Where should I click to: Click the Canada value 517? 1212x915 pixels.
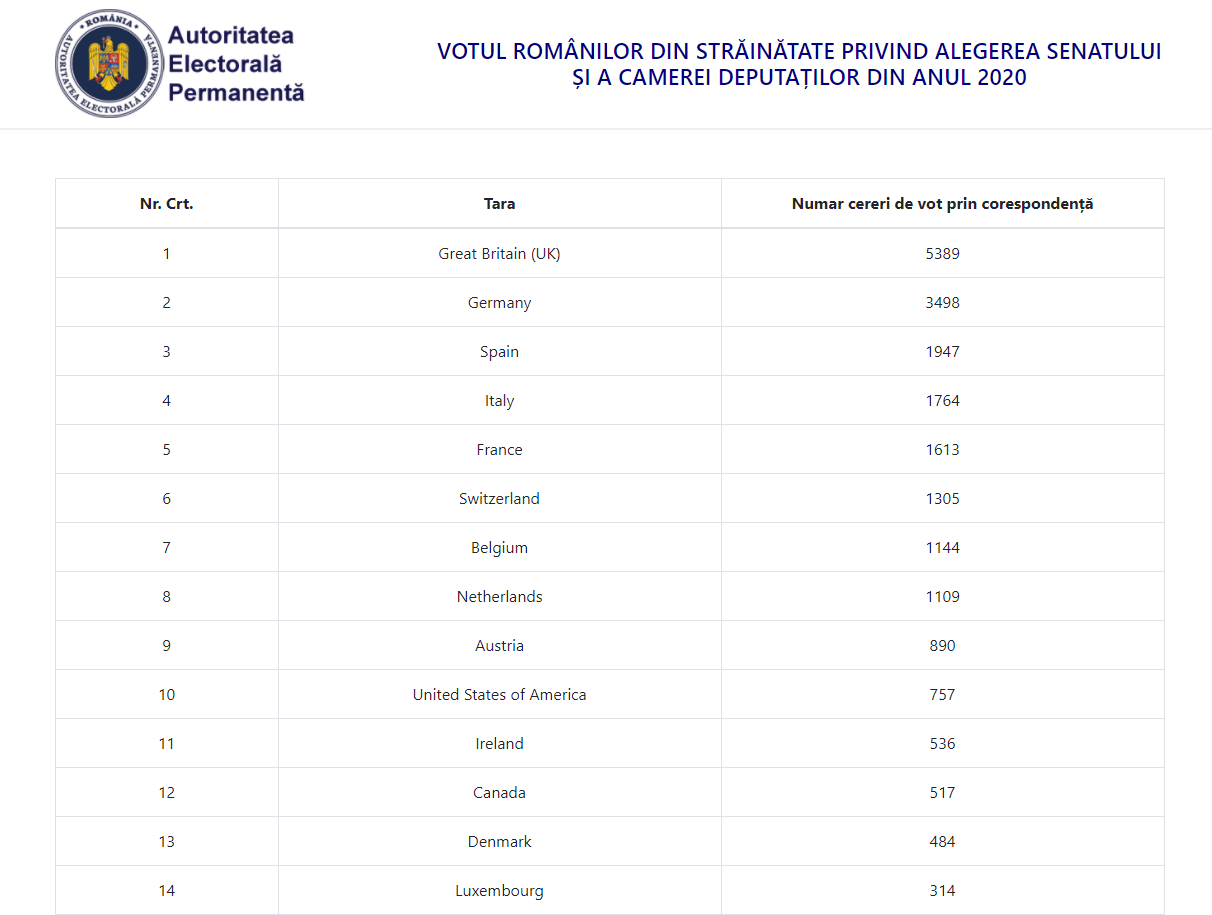[x=942, y=793]
